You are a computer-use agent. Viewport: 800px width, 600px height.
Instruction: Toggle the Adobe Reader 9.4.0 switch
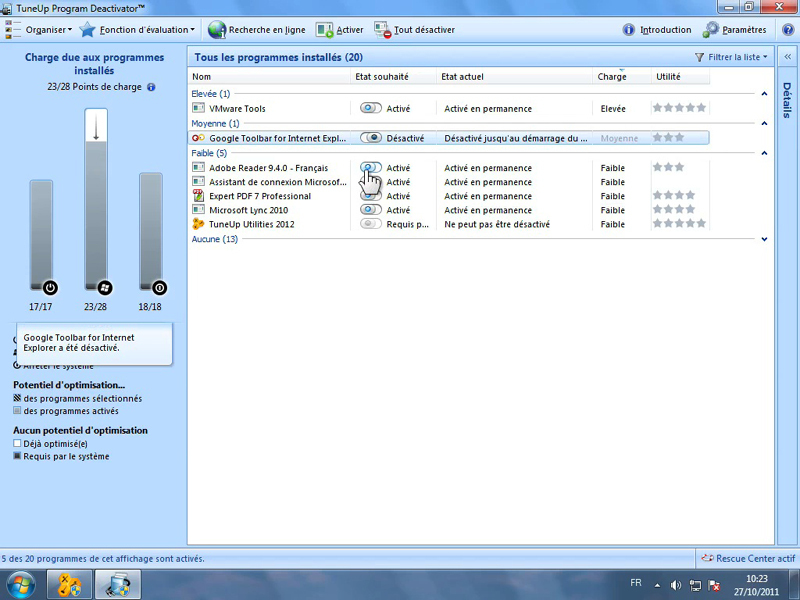click(370, 167)
